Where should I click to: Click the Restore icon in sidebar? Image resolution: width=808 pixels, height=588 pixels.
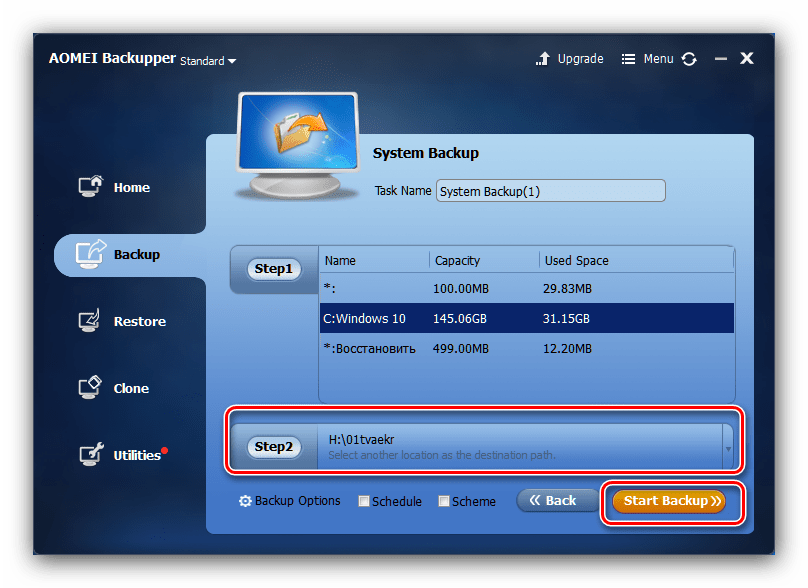[x=91, y=321]
